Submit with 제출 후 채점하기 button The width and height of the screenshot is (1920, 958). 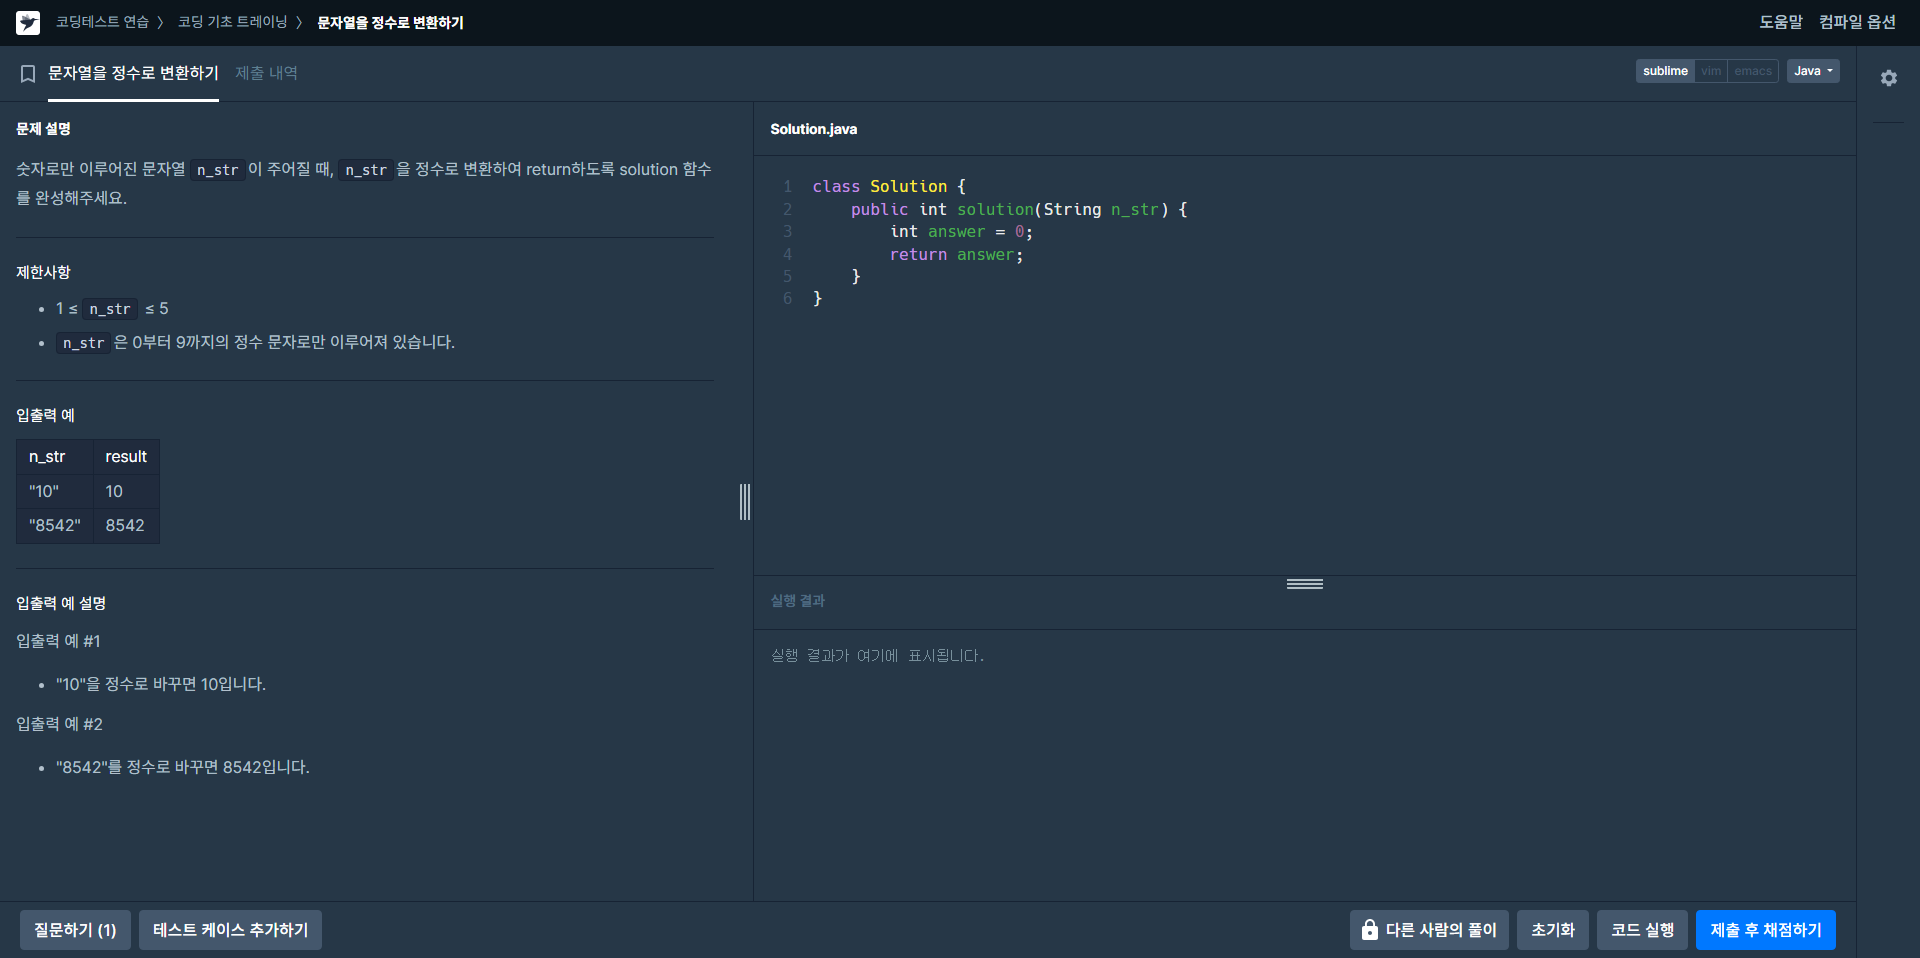1766,930
